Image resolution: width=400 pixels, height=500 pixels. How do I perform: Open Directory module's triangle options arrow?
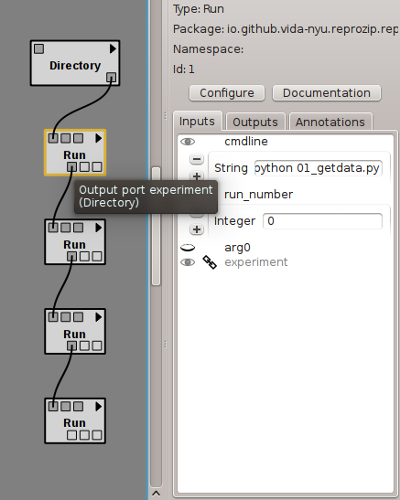click(113, 49)
